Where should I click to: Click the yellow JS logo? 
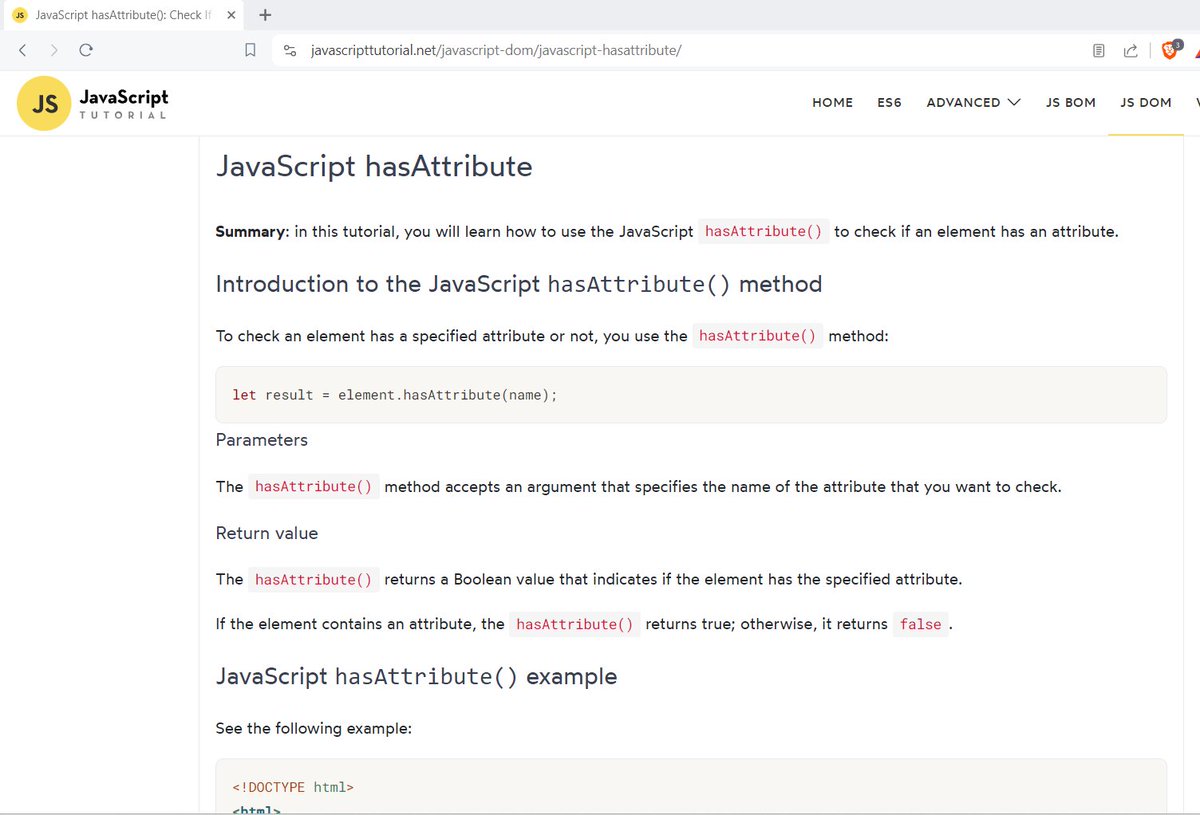(44, 103)
